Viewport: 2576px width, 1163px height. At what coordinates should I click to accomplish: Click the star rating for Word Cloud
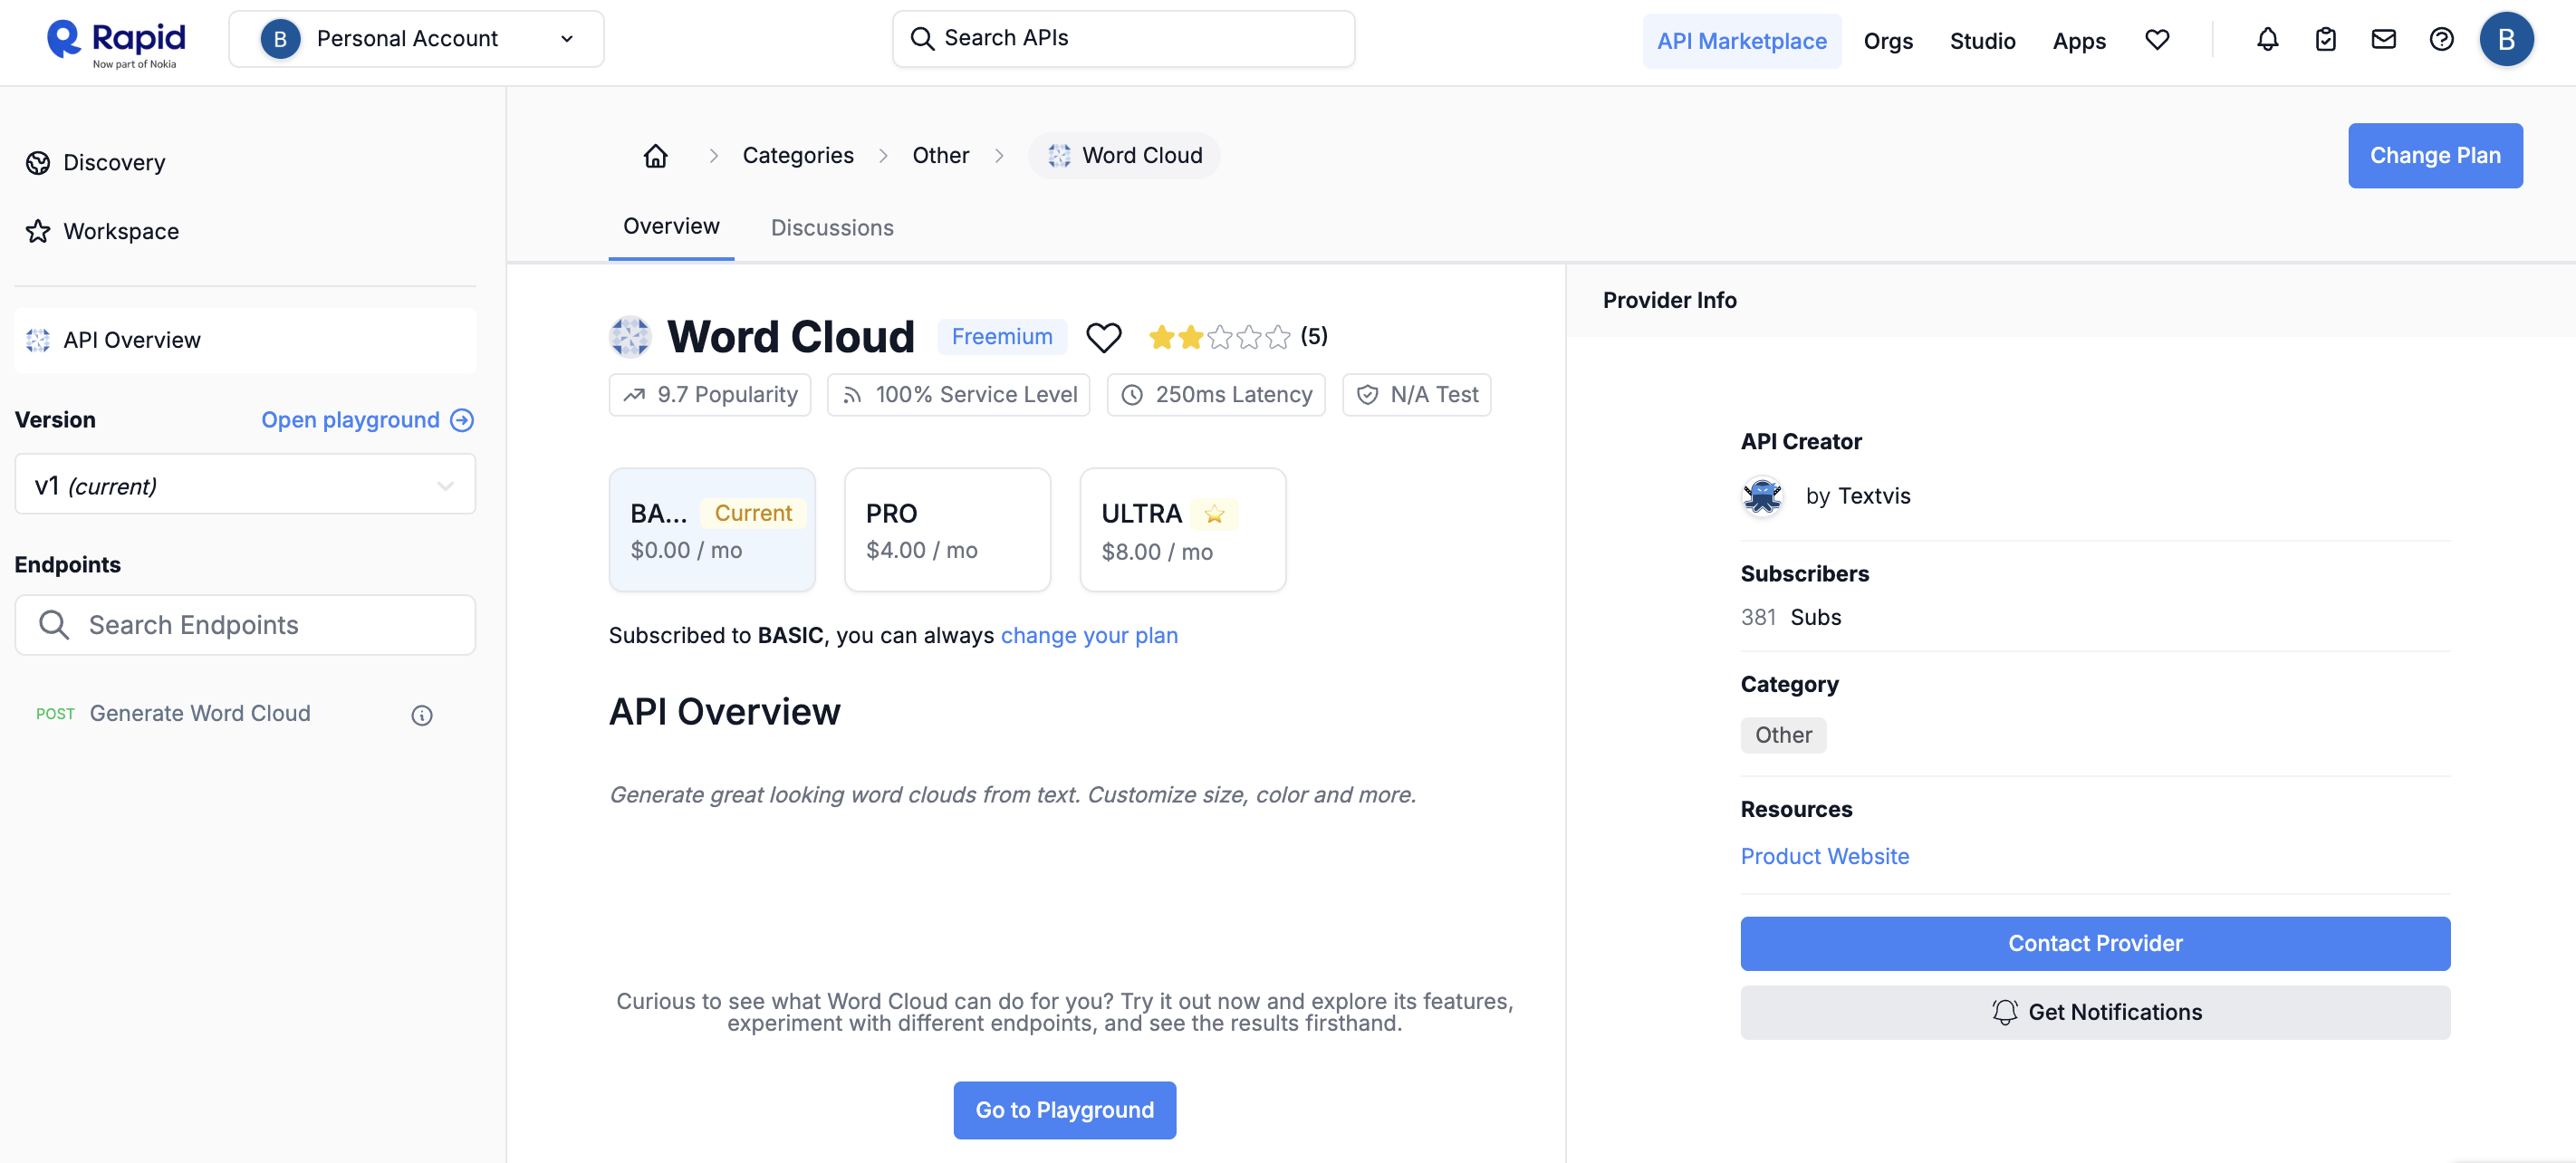click(x=1219, y=337)
